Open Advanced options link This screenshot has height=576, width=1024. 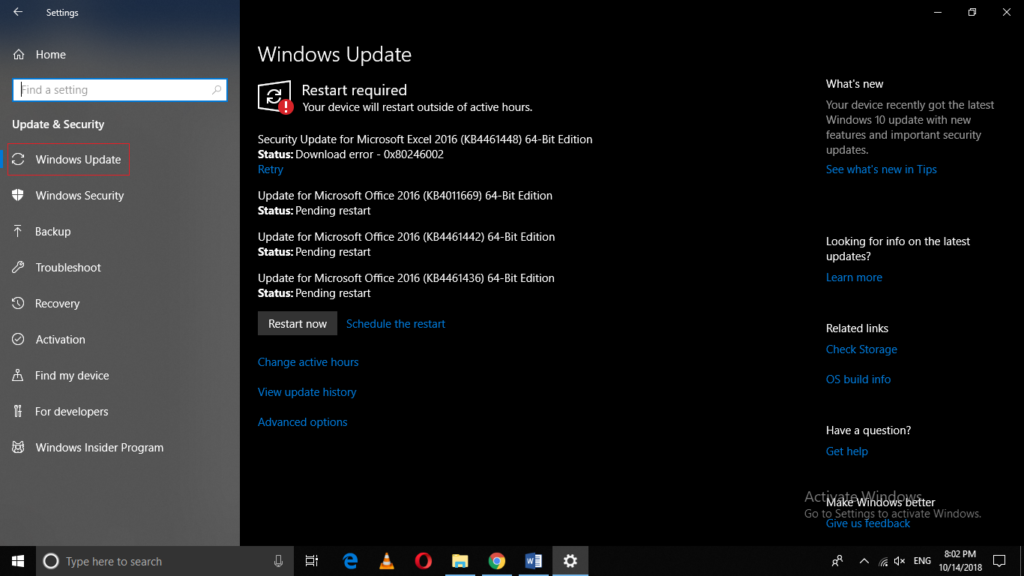pyautogui.click(x=302, y=422)
